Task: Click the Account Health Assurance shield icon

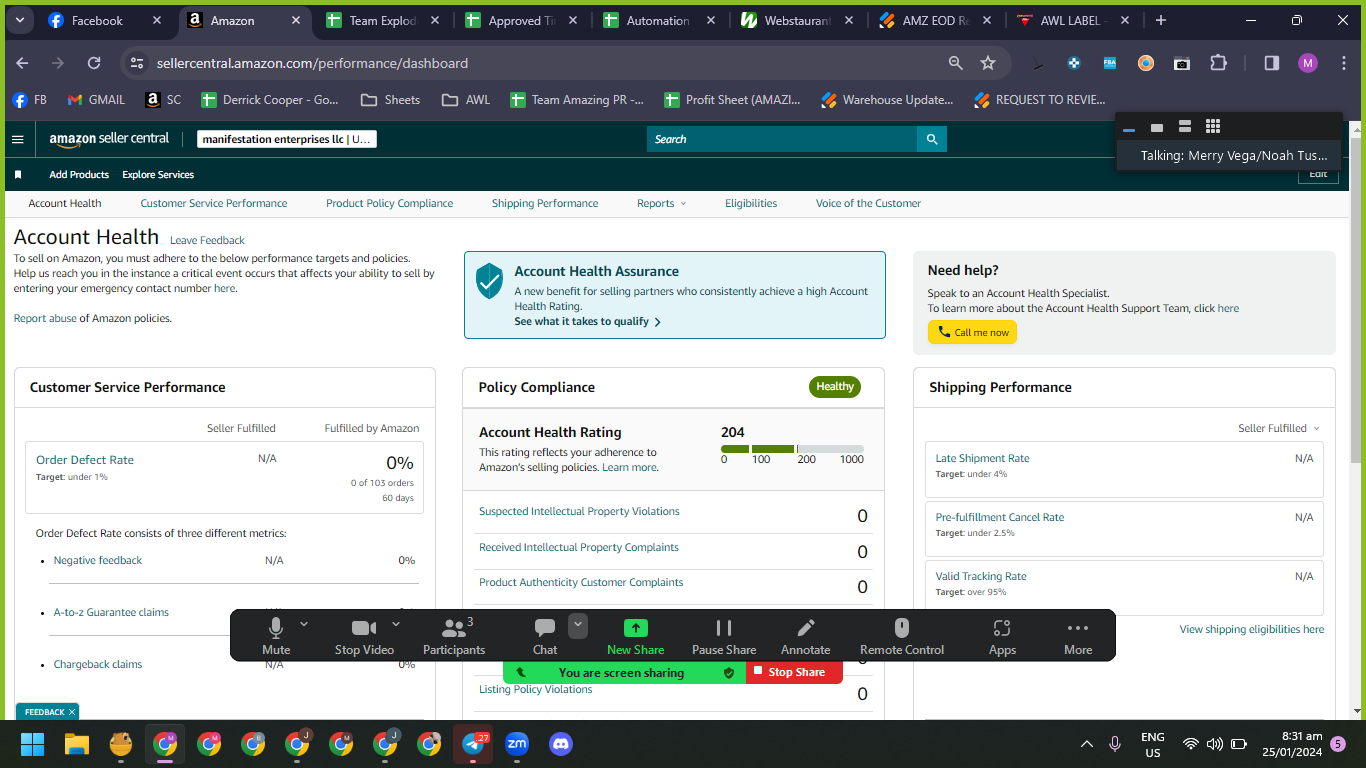Action: pyautogui.click(x=489, y=281)
